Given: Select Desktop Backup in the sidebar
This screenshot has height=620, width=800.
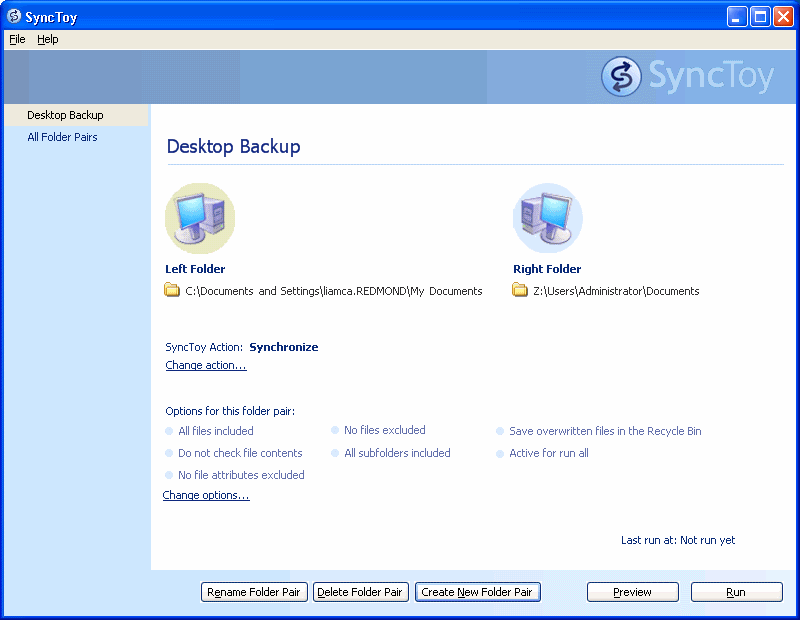Looking at the screenshot, I should [65, 115].
